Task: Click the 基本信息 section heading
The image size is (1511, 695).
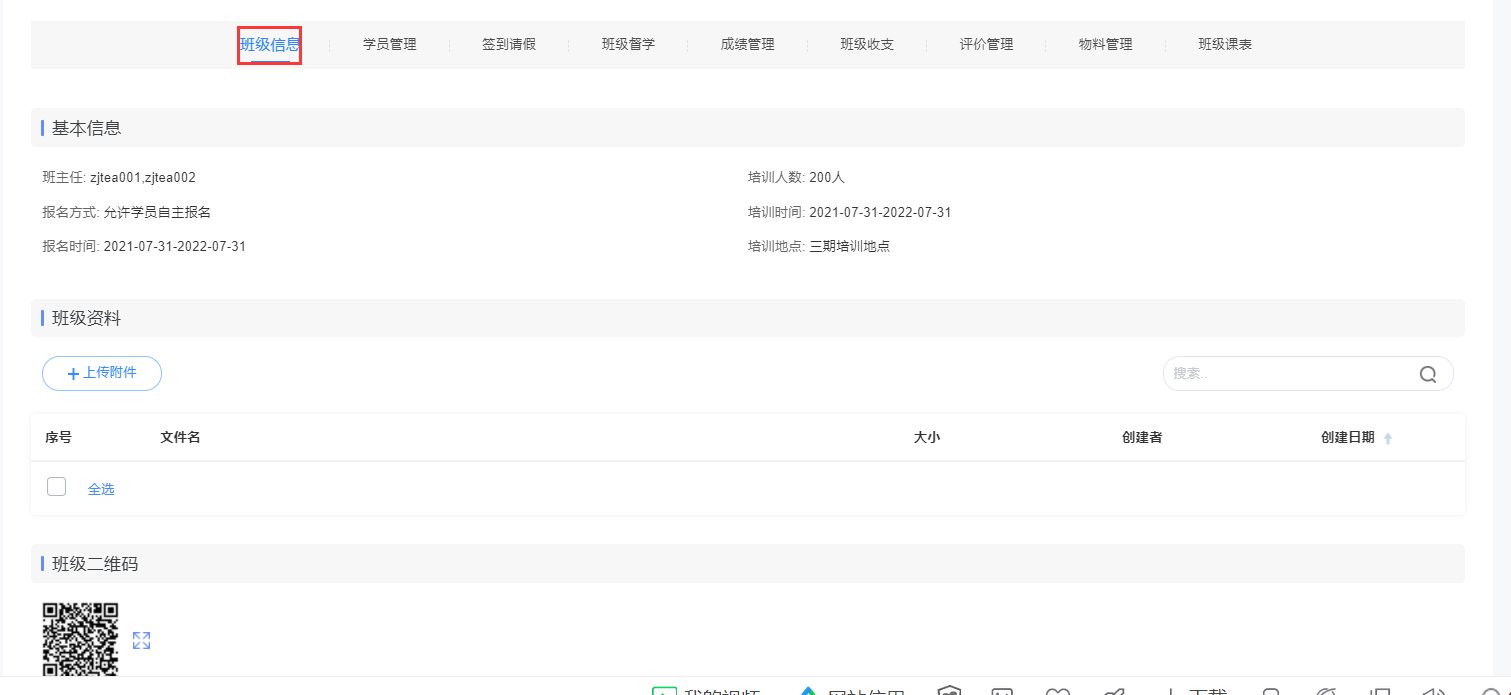Action: coord(87,128)
